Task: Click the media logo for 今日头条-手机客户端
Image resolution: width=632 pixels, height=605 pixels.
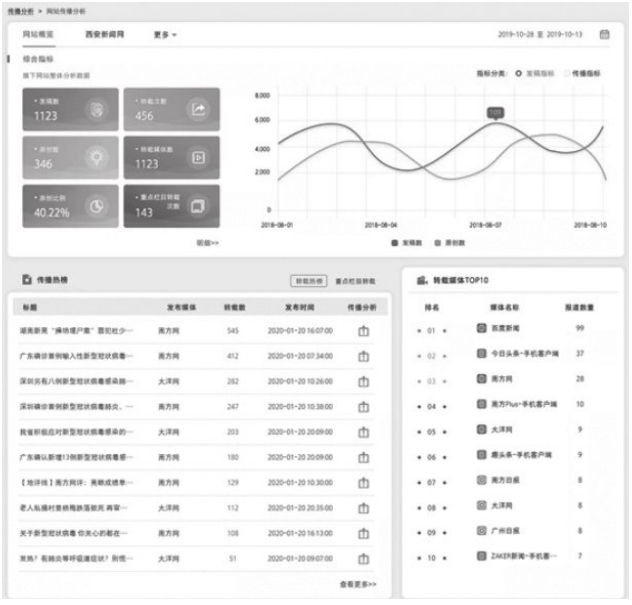Action: 482,353
